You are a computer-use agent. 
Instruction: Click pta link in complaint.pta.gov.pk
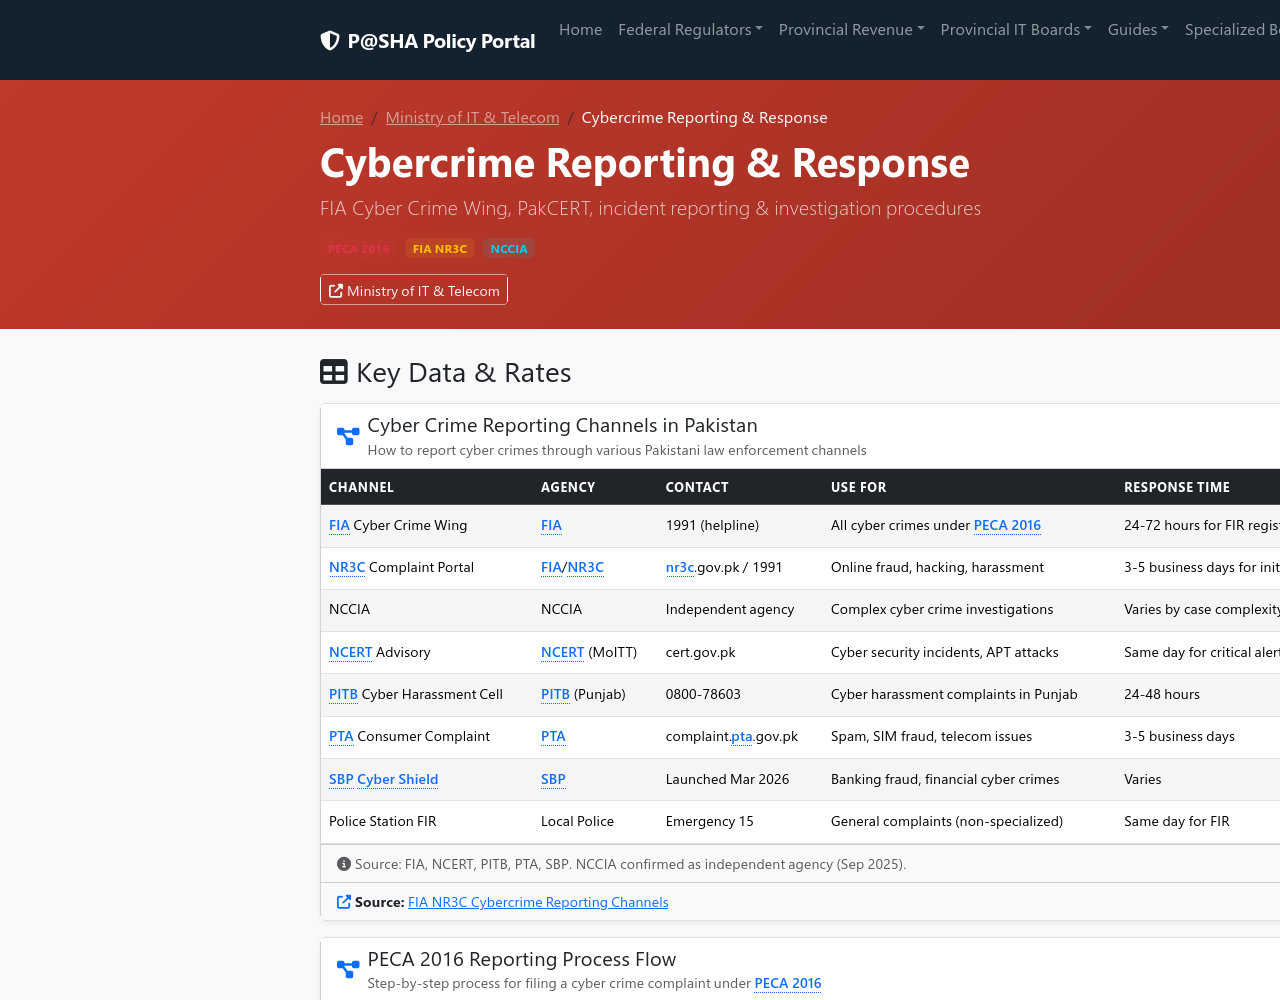tap(742, 736)
